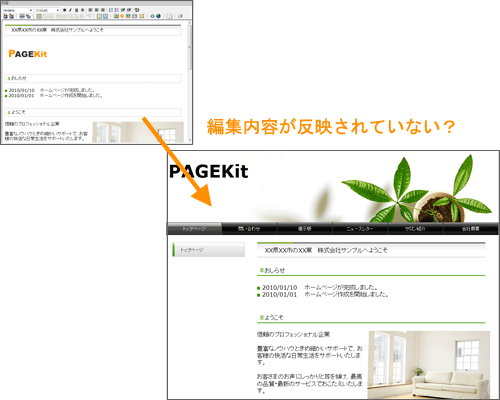Increase indent in the editor toolbar

tap(129, 10)
